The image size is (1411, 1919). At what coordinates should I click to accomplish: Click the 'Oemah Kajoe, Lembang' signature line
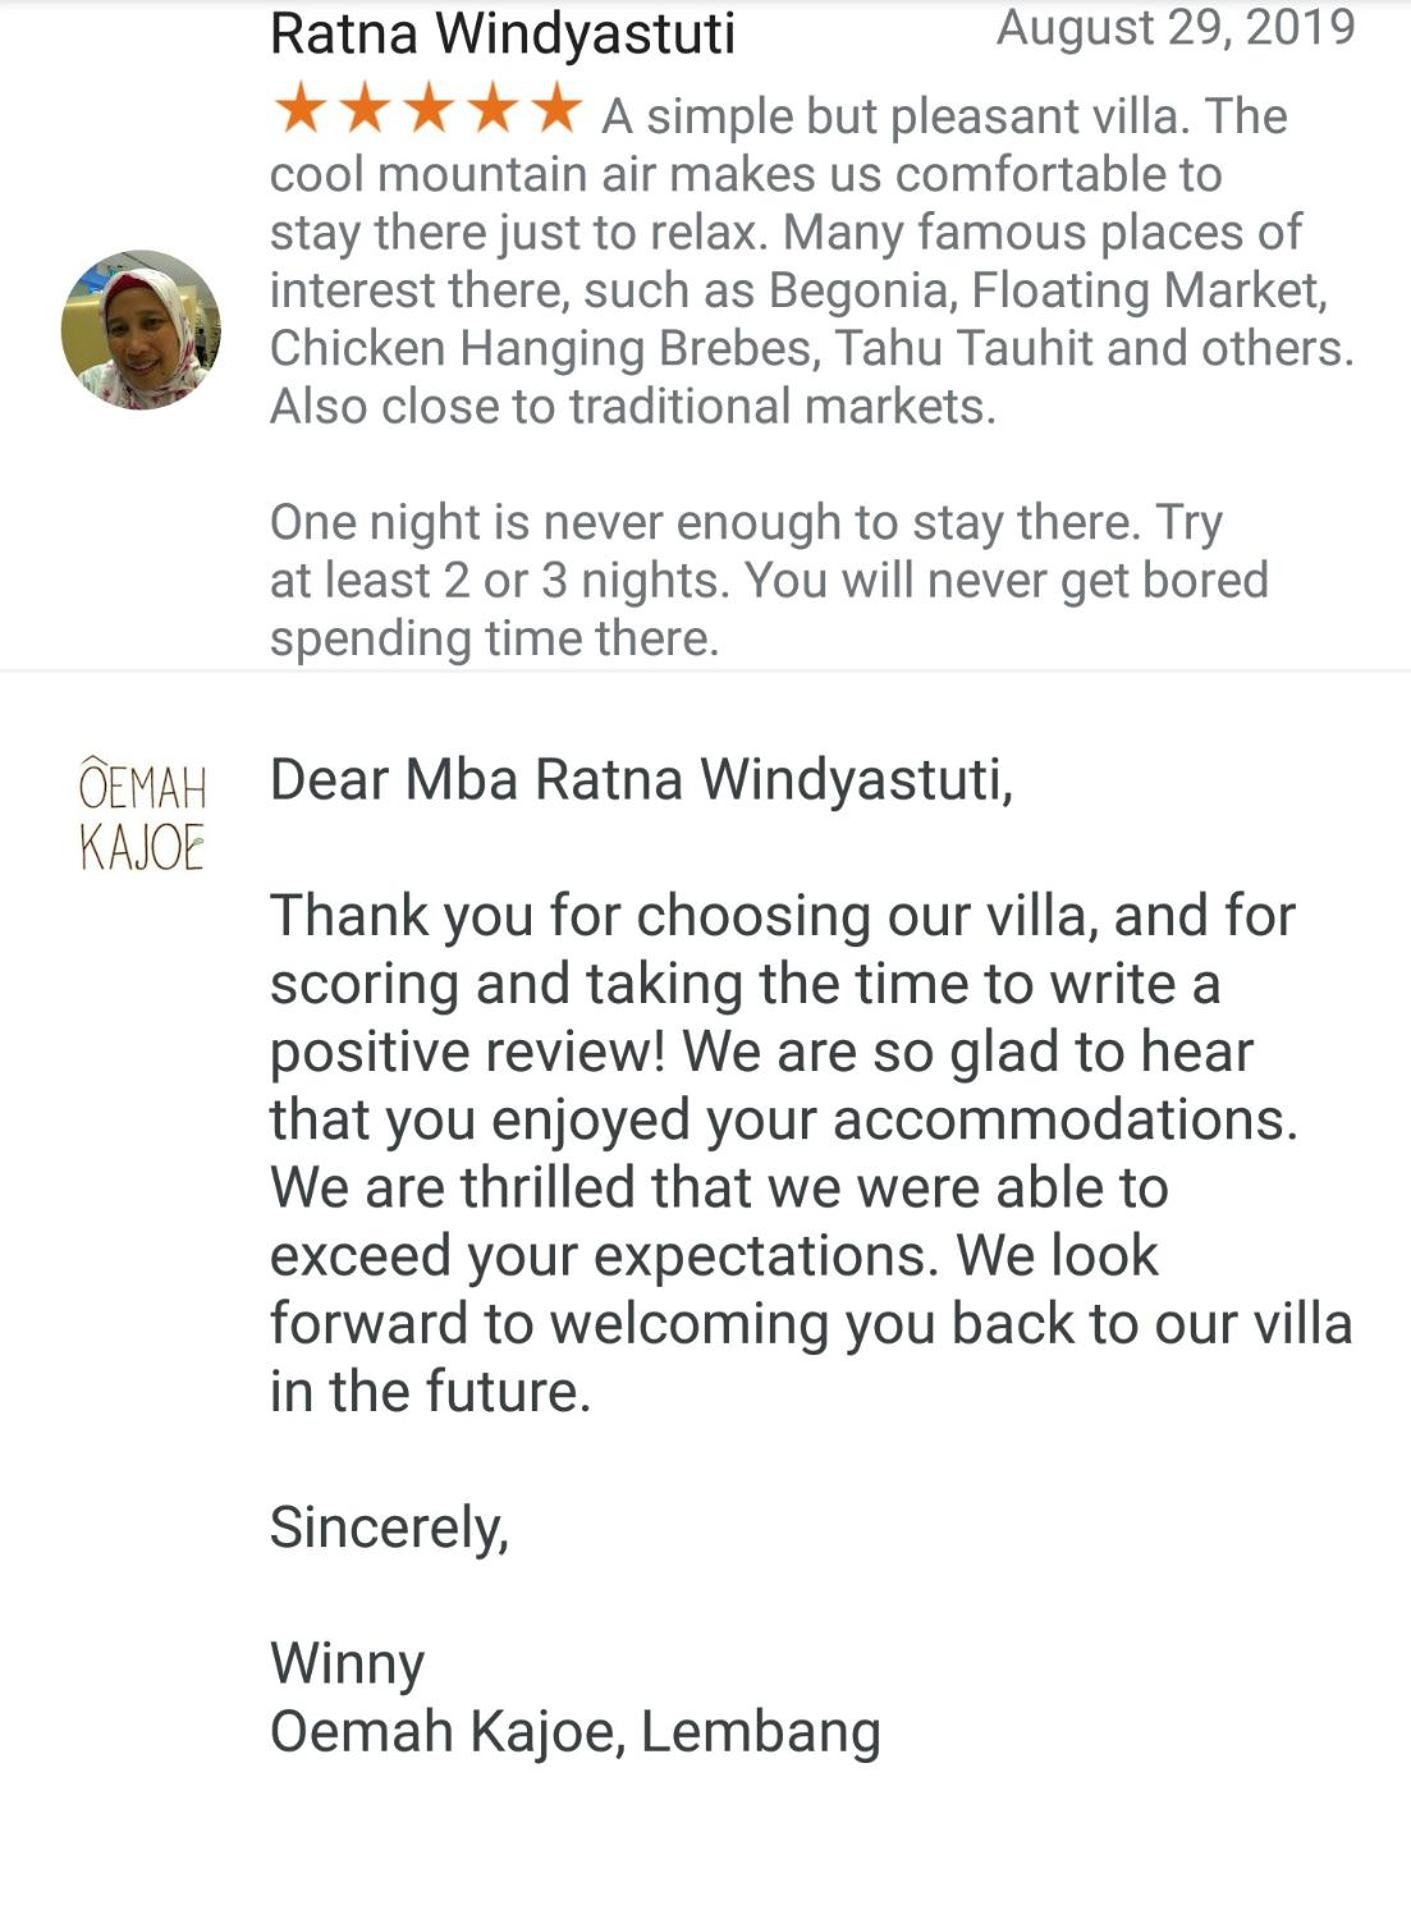[x=575, y=1732]
